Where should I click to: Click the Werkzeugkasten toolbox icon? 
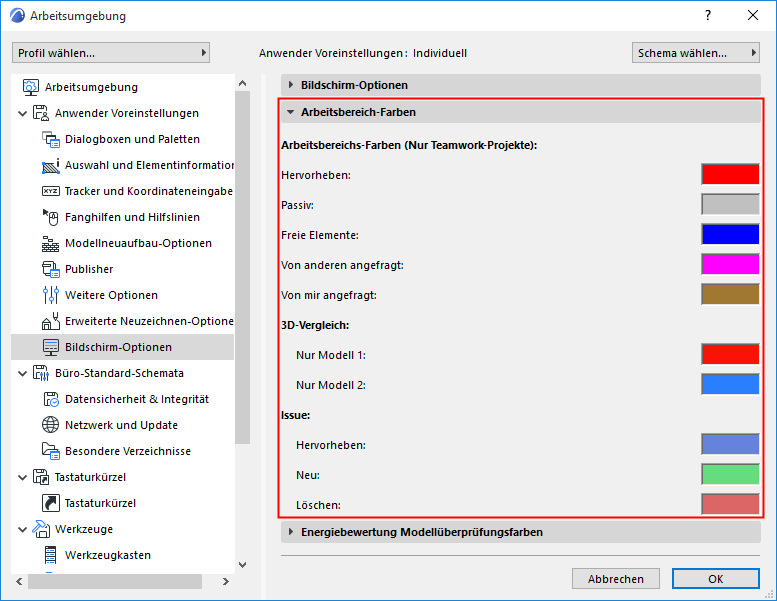click(51, 555)
